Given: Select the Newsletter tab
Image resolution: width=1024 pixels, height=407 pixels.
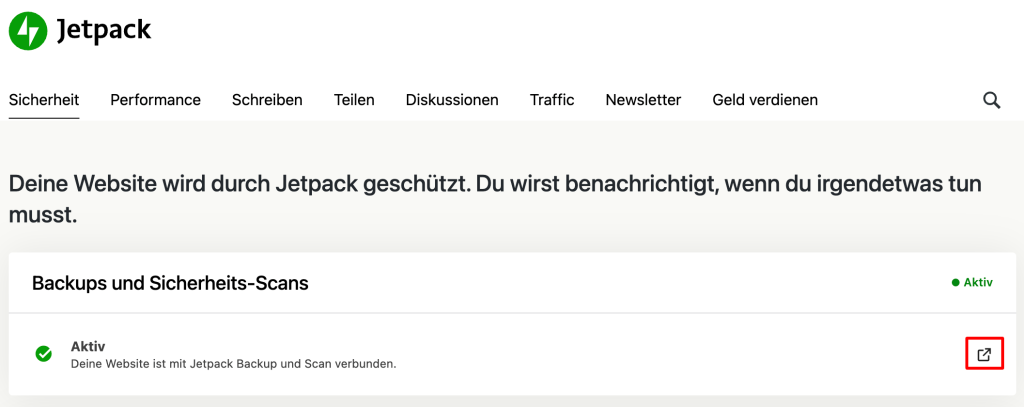Looking at the screenshot, I should click(643, 100).
